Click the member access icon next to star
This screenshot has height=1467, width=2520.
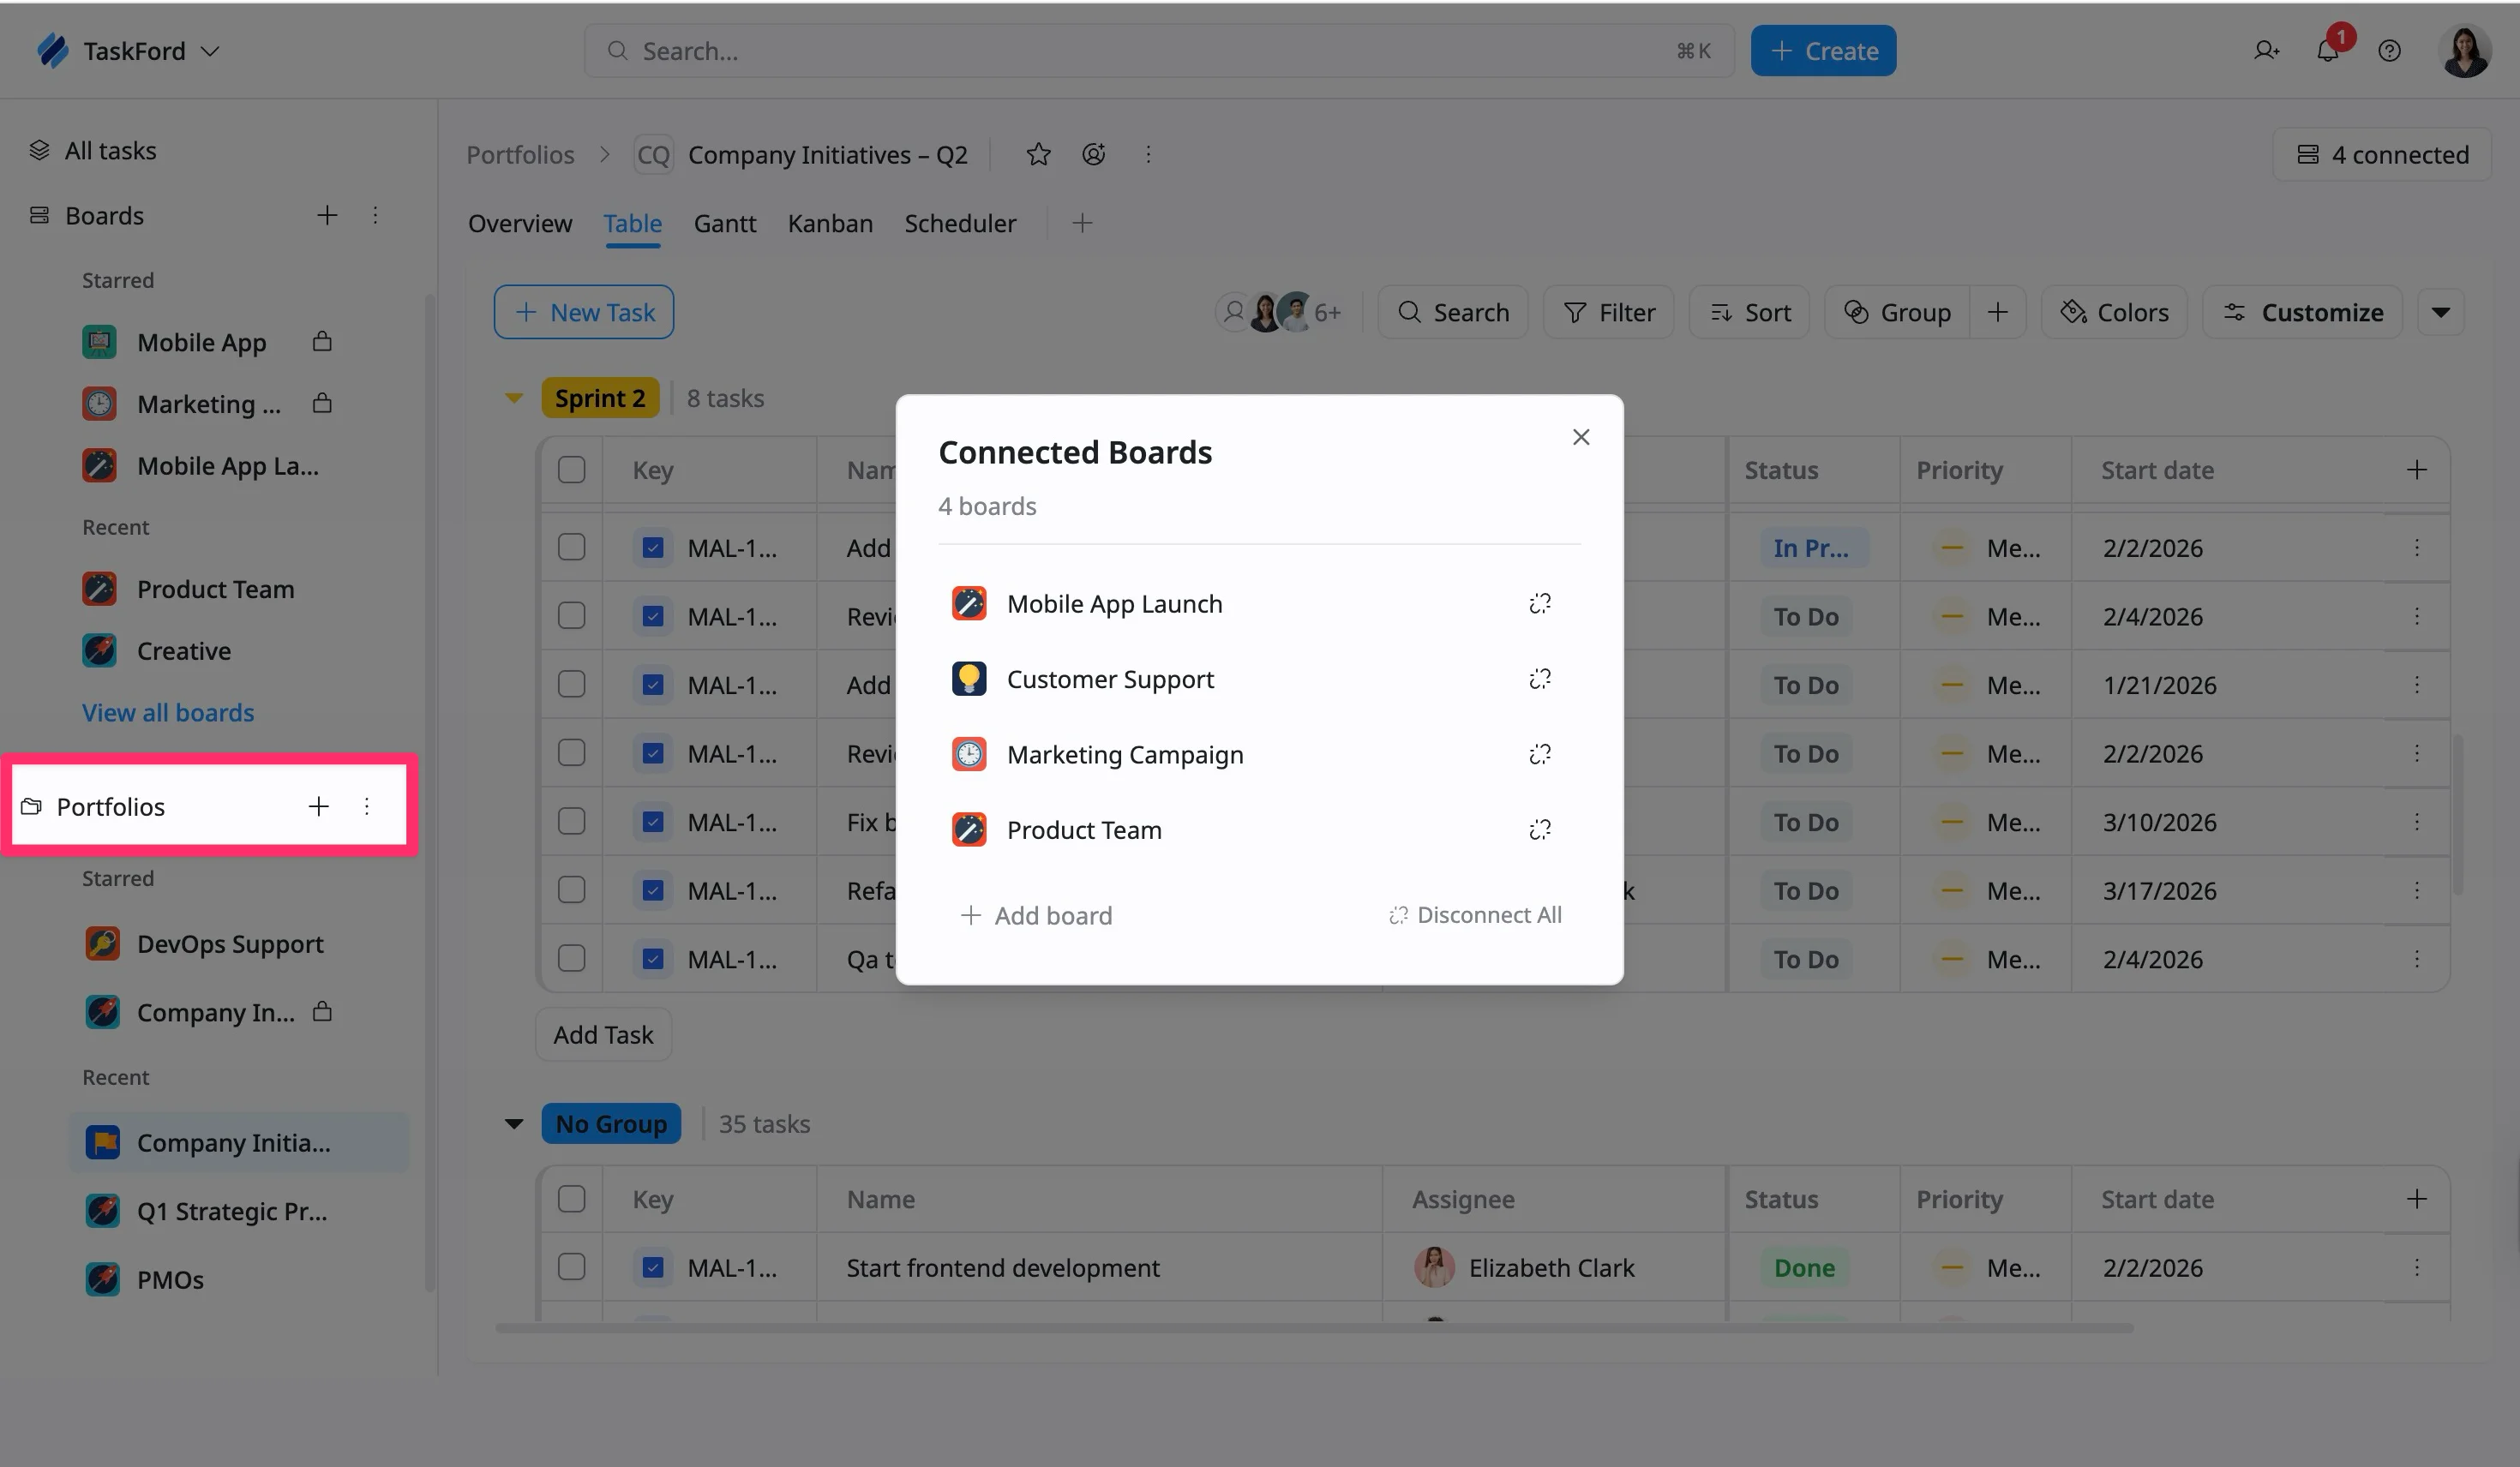click(1094, 154)
